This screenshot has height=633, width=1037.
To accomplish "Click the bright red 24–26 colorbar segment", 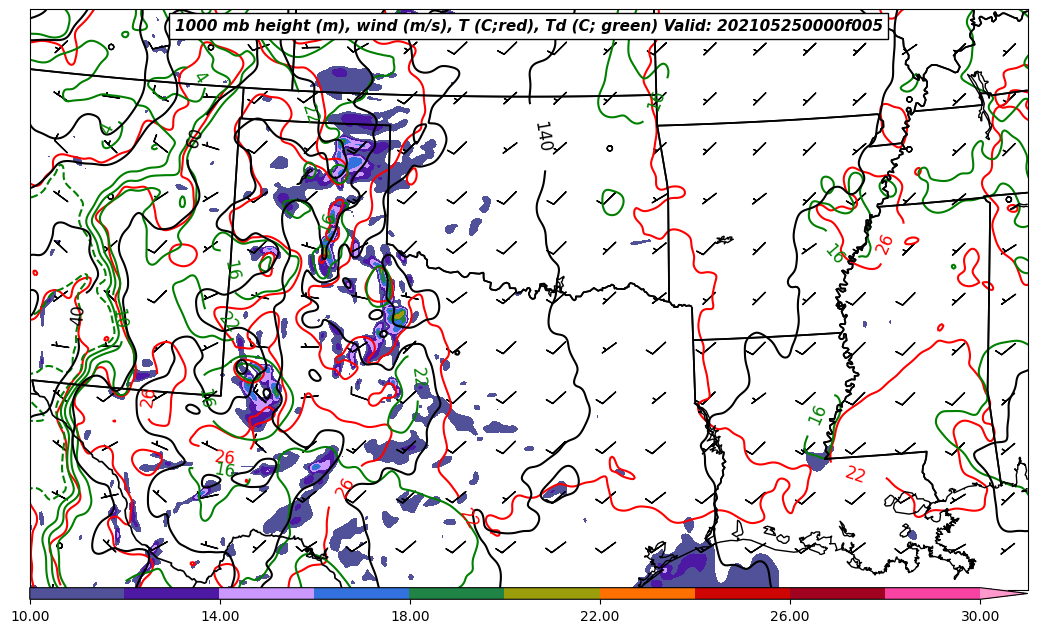I will pyautogui.click(x=742, y=593).
